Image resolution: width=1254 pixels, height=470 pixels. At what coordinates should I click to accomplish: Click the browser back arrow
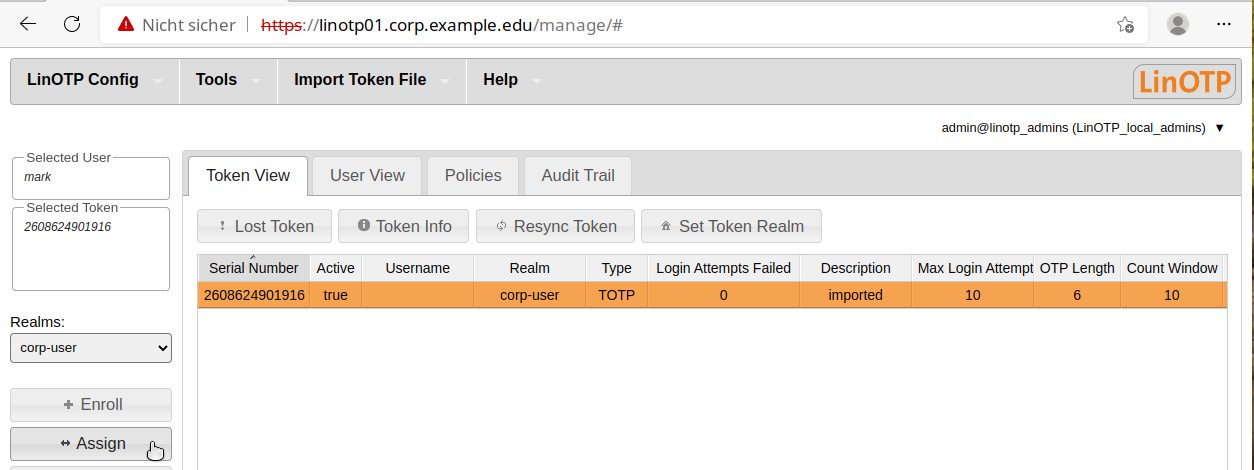point(27,24)
